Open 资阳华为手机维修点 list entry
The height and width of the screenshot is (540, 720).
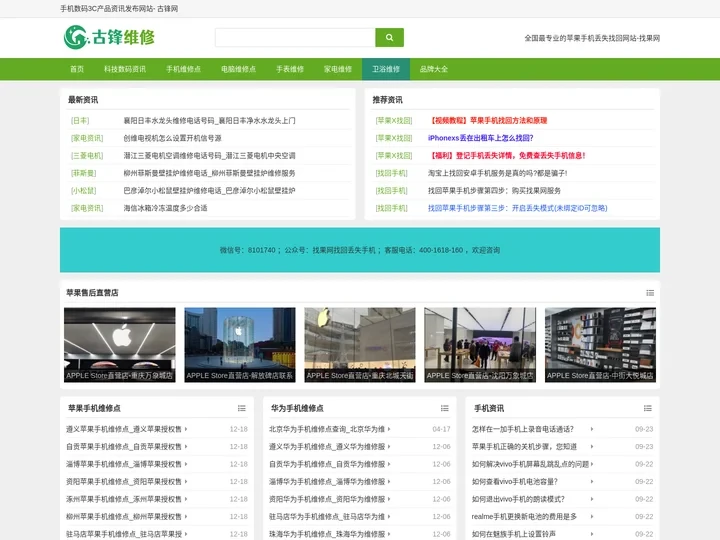[x=327, y=499]
